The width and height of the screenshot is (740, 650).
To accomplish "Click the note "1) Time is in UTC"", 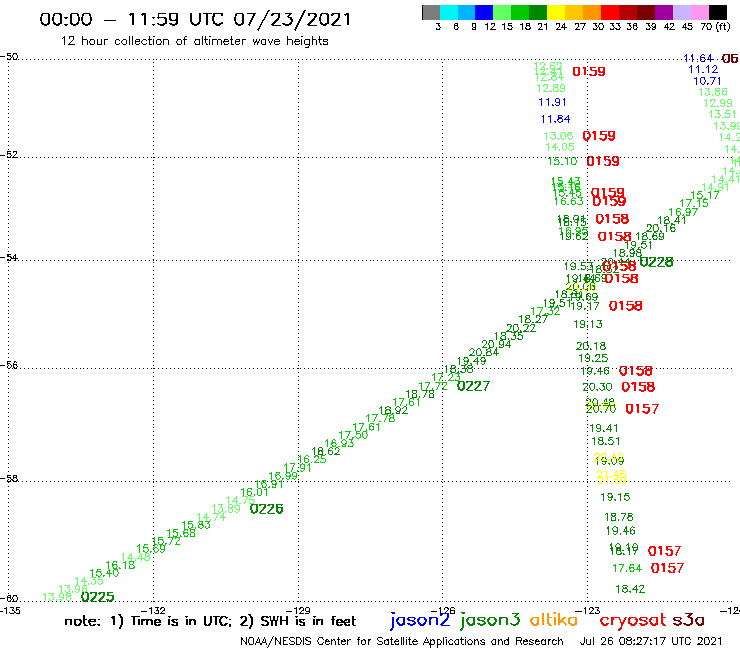I will point(170,621).
